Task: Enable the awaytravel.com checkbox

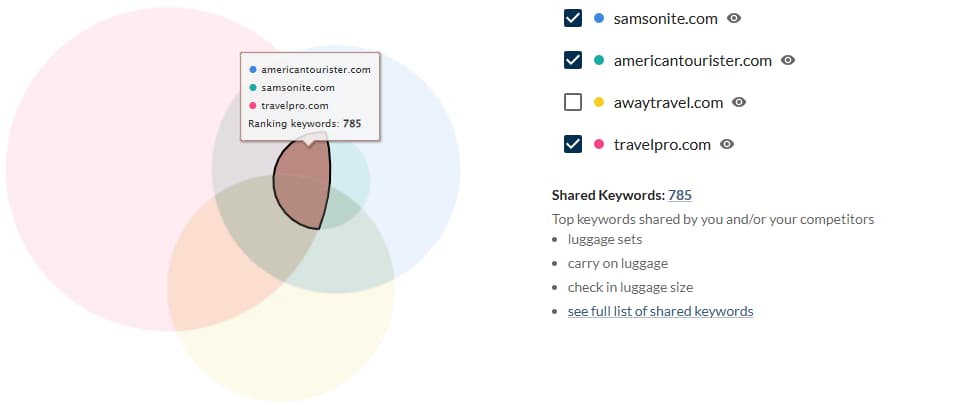Action: (x=573, y=102)
